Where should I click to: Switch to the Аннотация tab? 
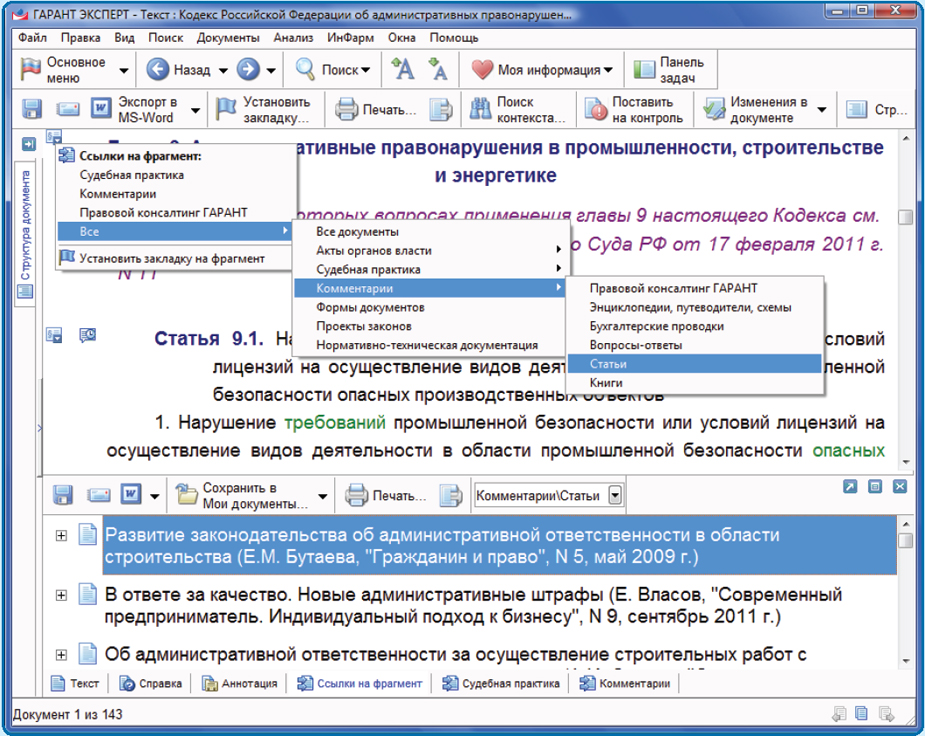point(240,684)
